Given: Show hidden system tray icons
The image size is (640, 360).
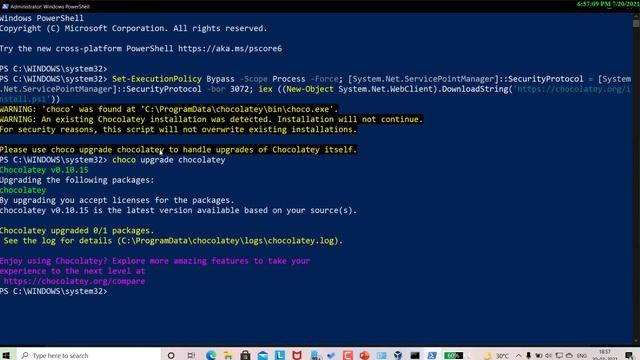Looking at the screenshot, I should (x=518, y=356).
